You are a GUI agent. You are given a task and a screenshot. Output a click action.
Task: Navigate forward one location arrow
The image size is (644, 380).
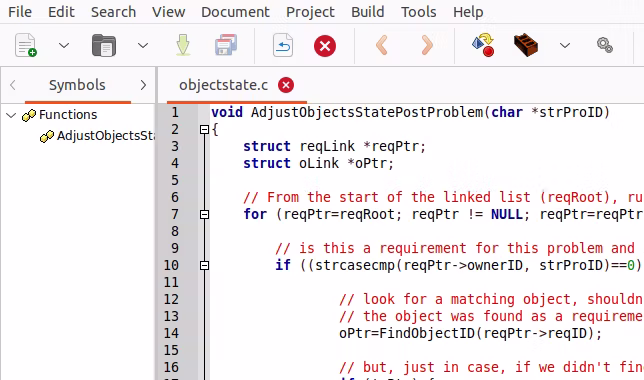tap(427, 45)
